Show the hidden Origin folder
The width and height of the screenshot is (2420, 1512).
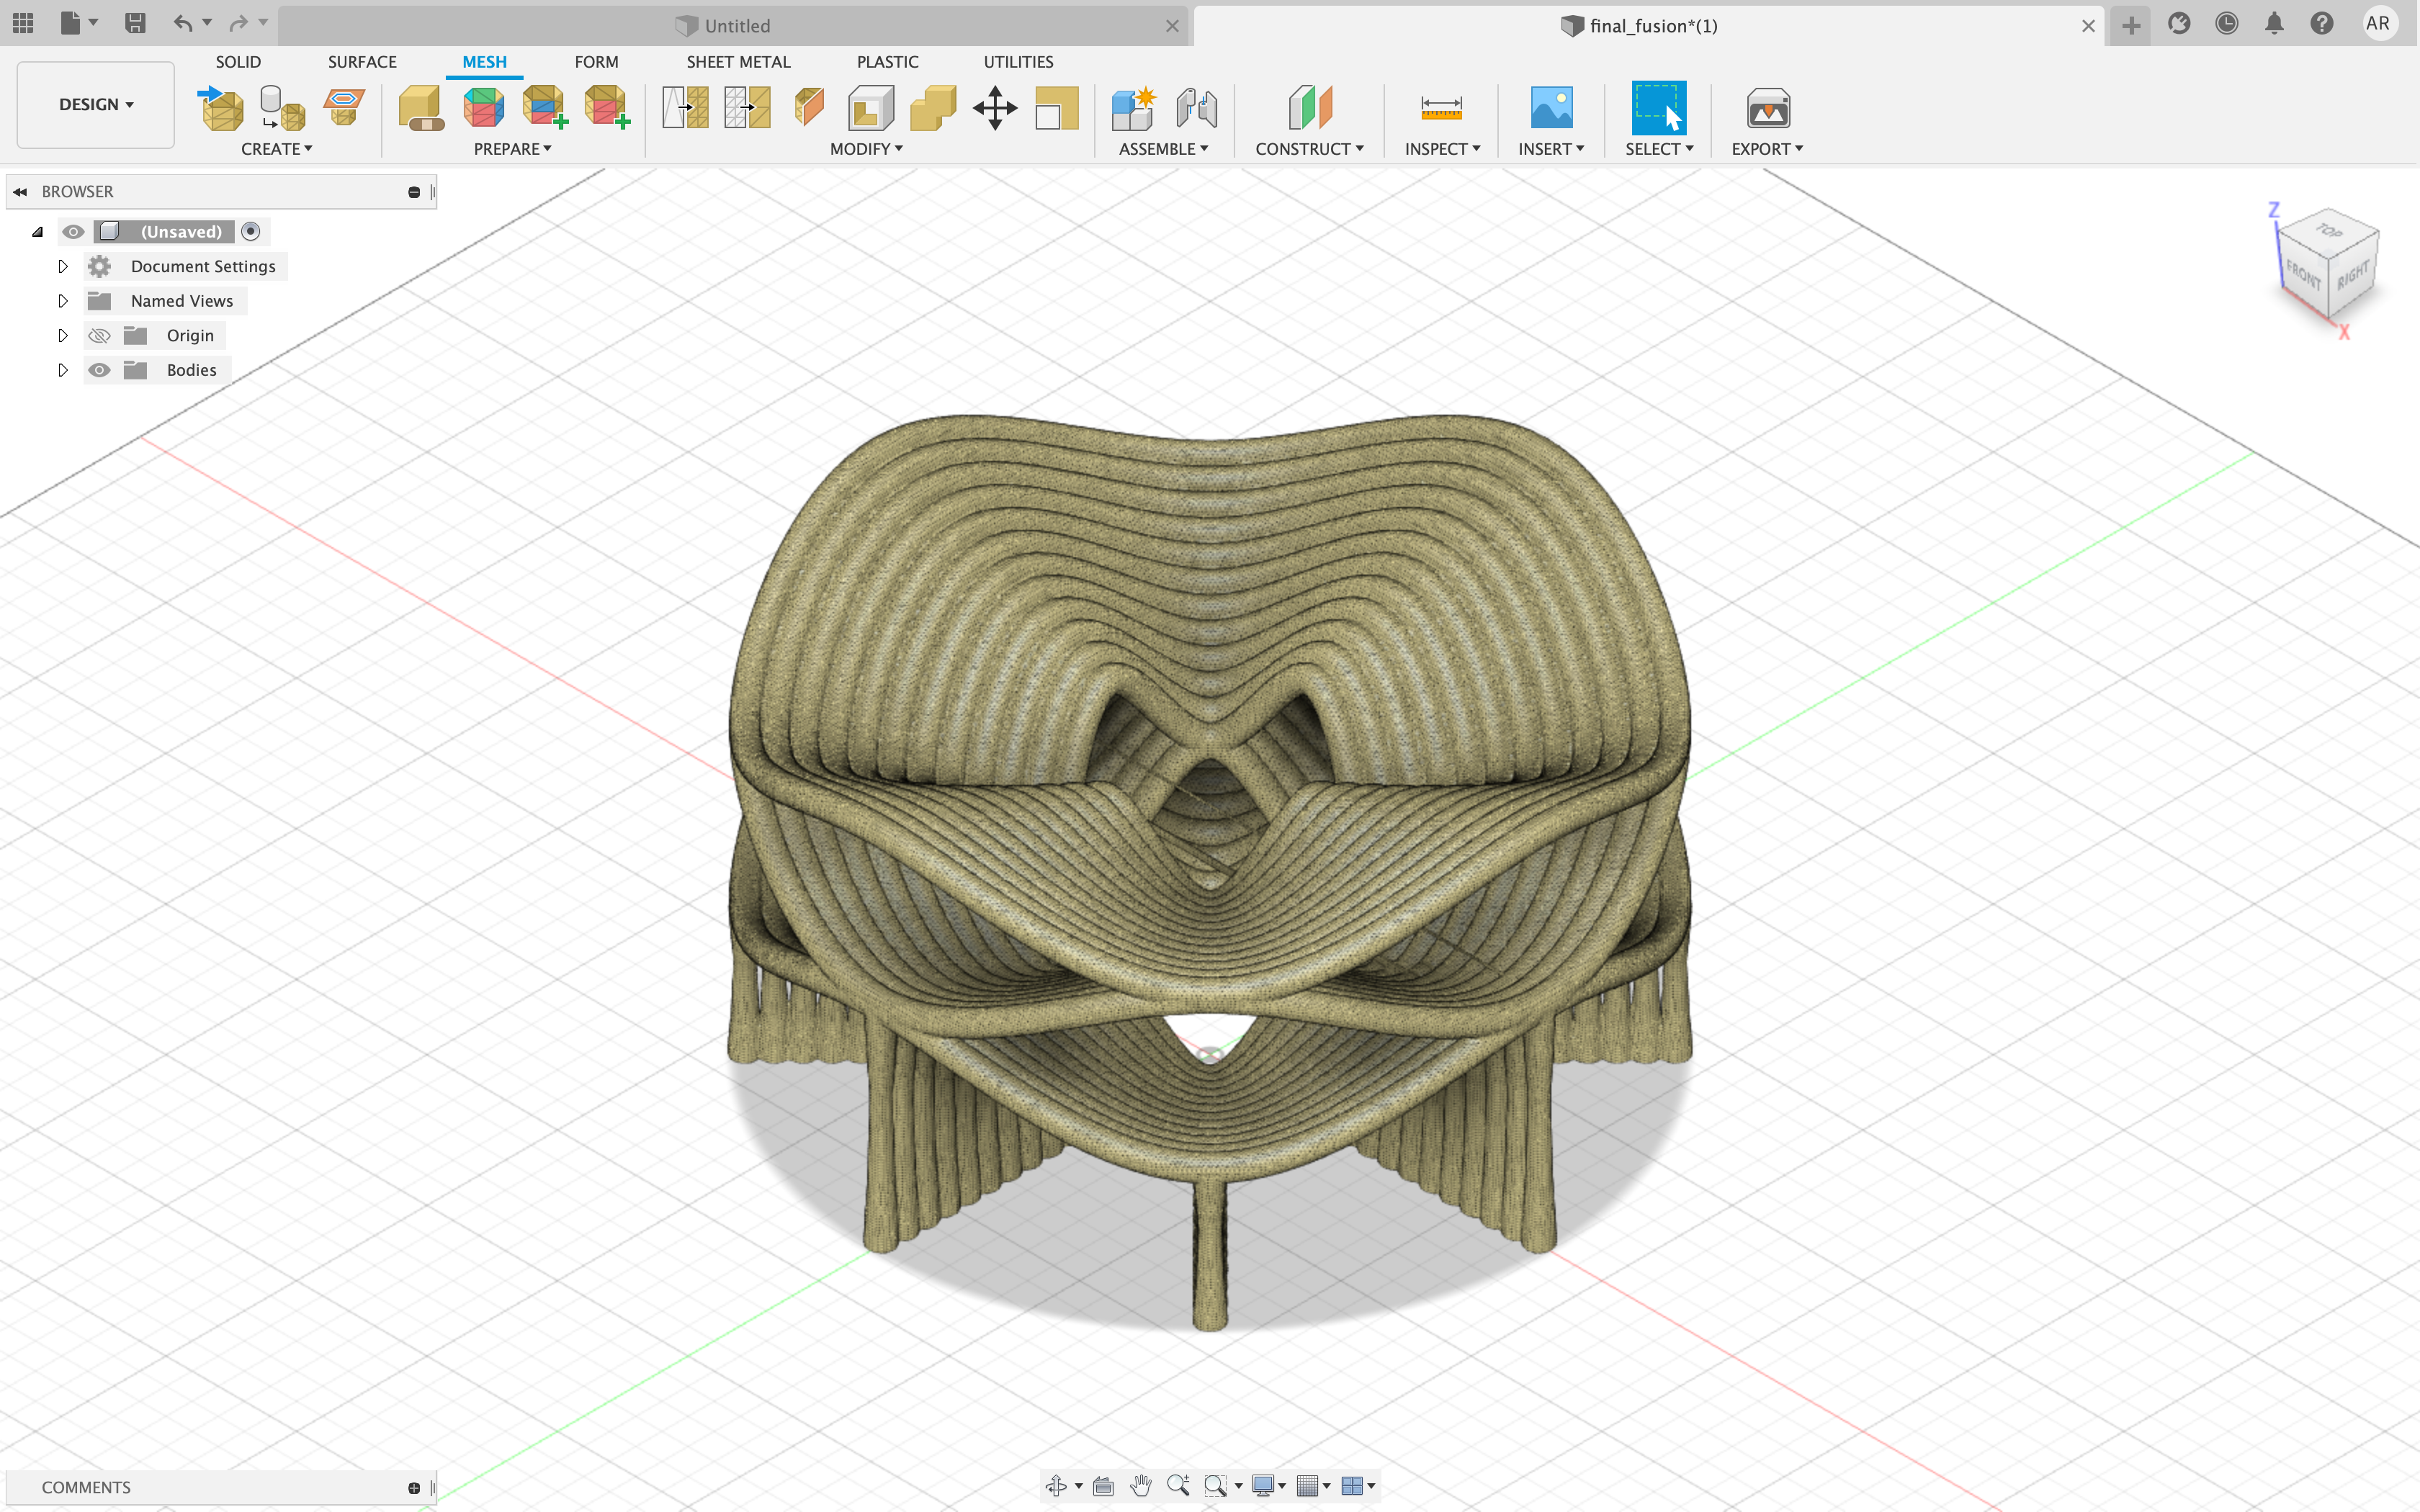(99, 336)
